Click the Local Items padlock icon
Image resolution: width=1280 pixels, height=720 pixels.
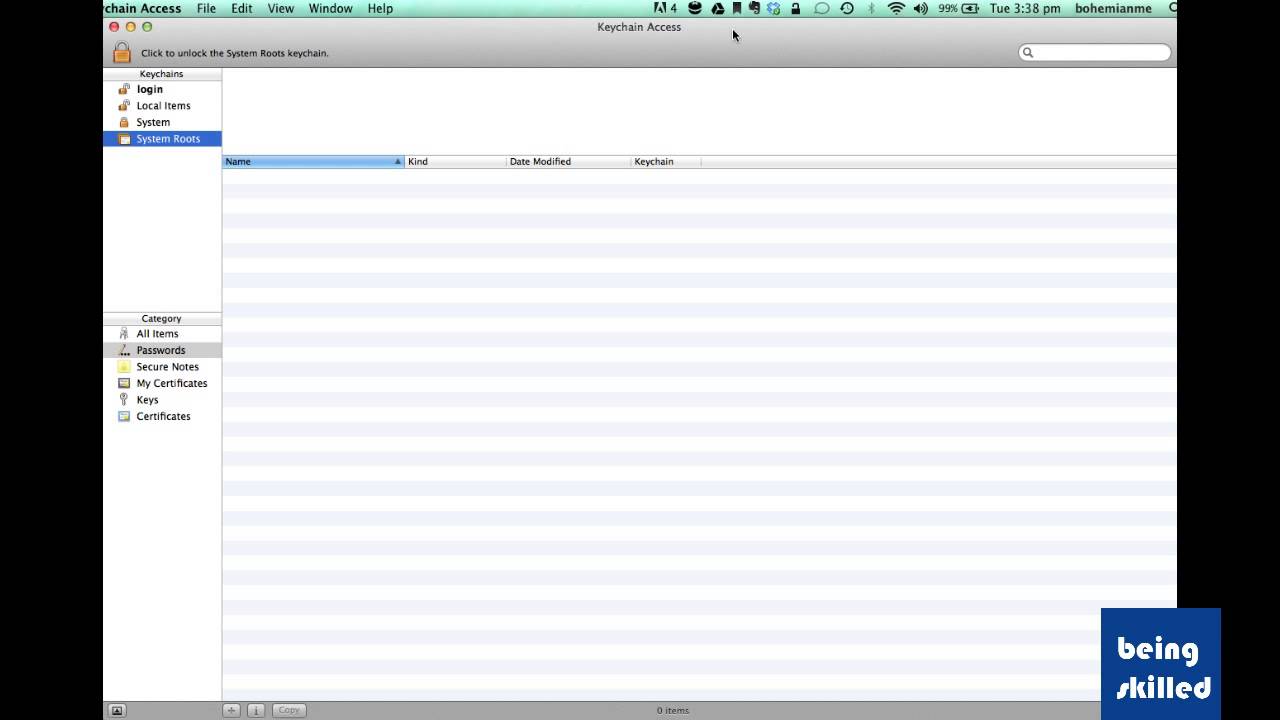[x=124, y=106]
